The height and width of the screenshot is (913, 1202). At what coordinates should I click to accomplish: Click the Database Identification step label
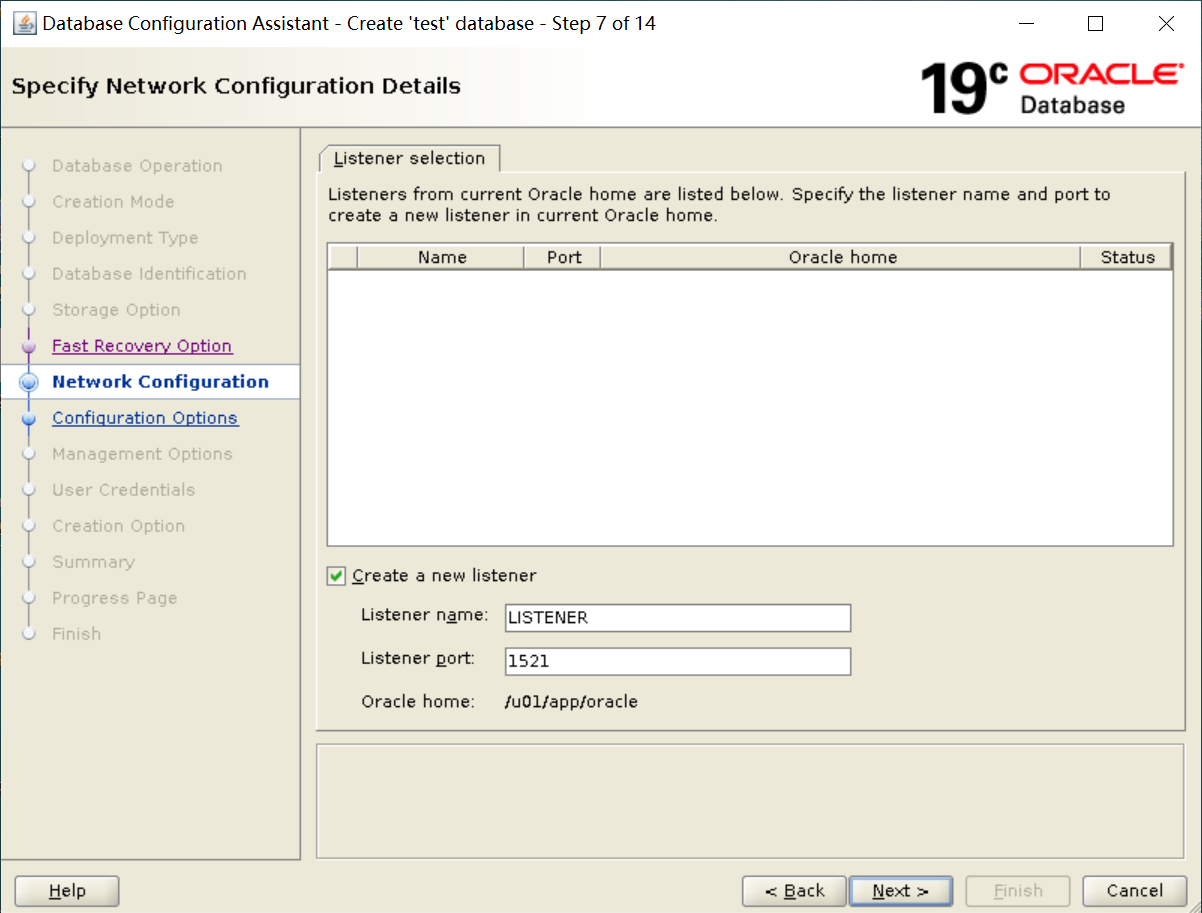(149, 274)
